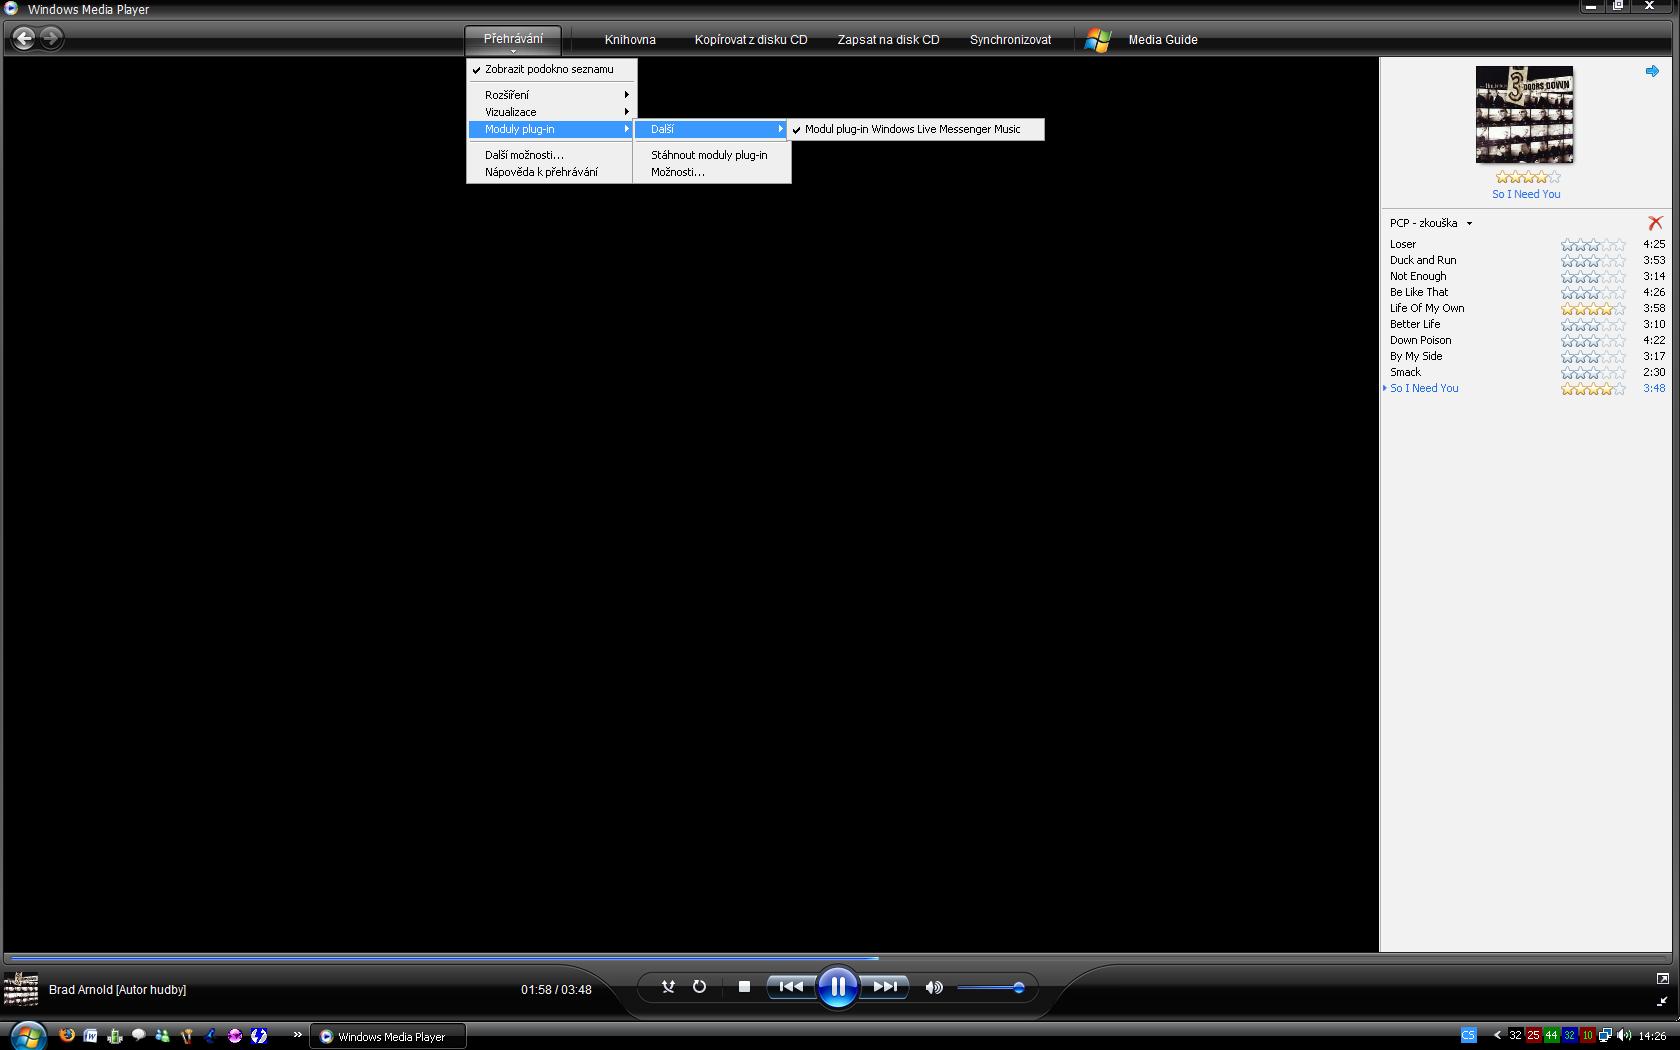The image size is (1680, 1050).
Task: Select the track Loser
Action: click(x=1403, y=244)
